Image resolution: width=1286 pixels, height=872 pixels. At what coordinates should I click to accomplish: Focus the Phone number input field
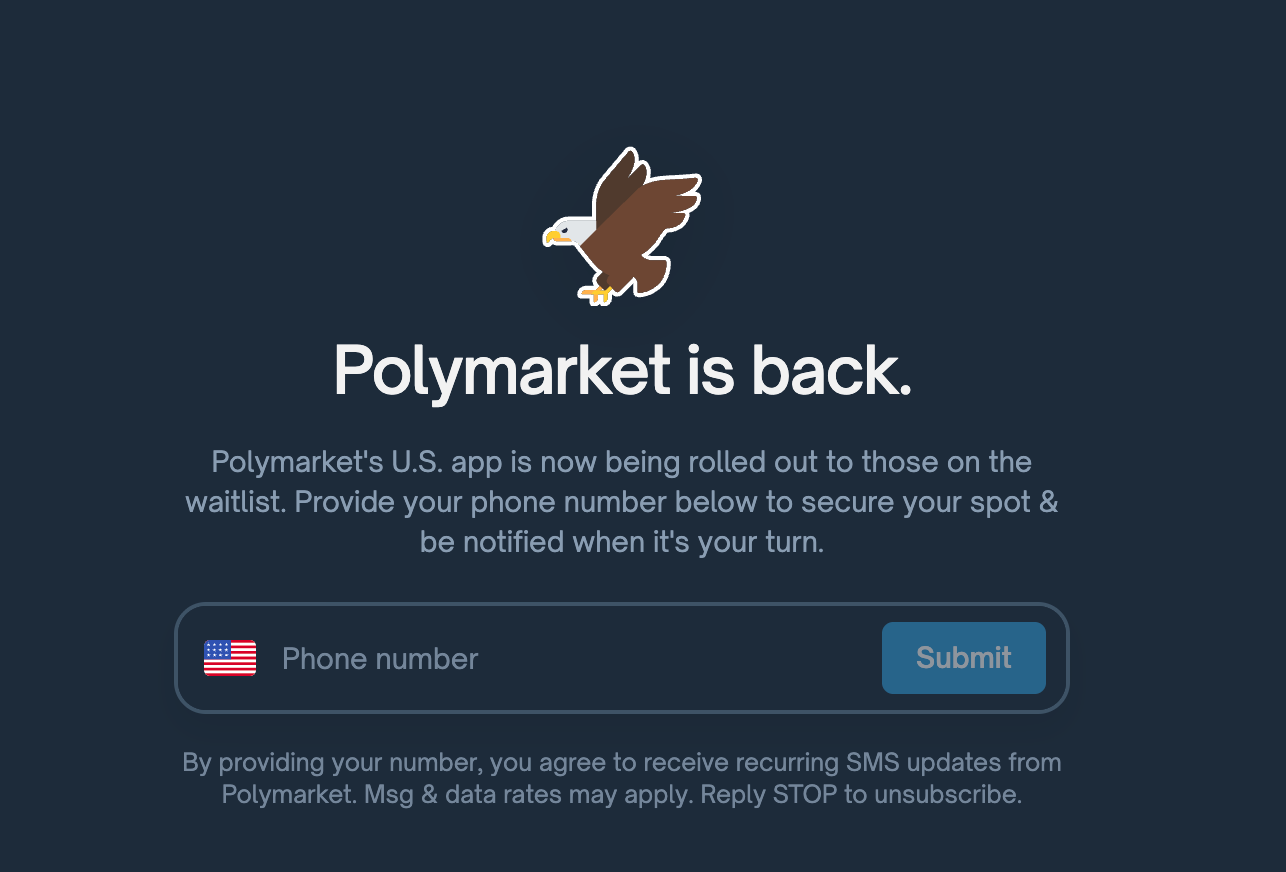tap(570, 658)
